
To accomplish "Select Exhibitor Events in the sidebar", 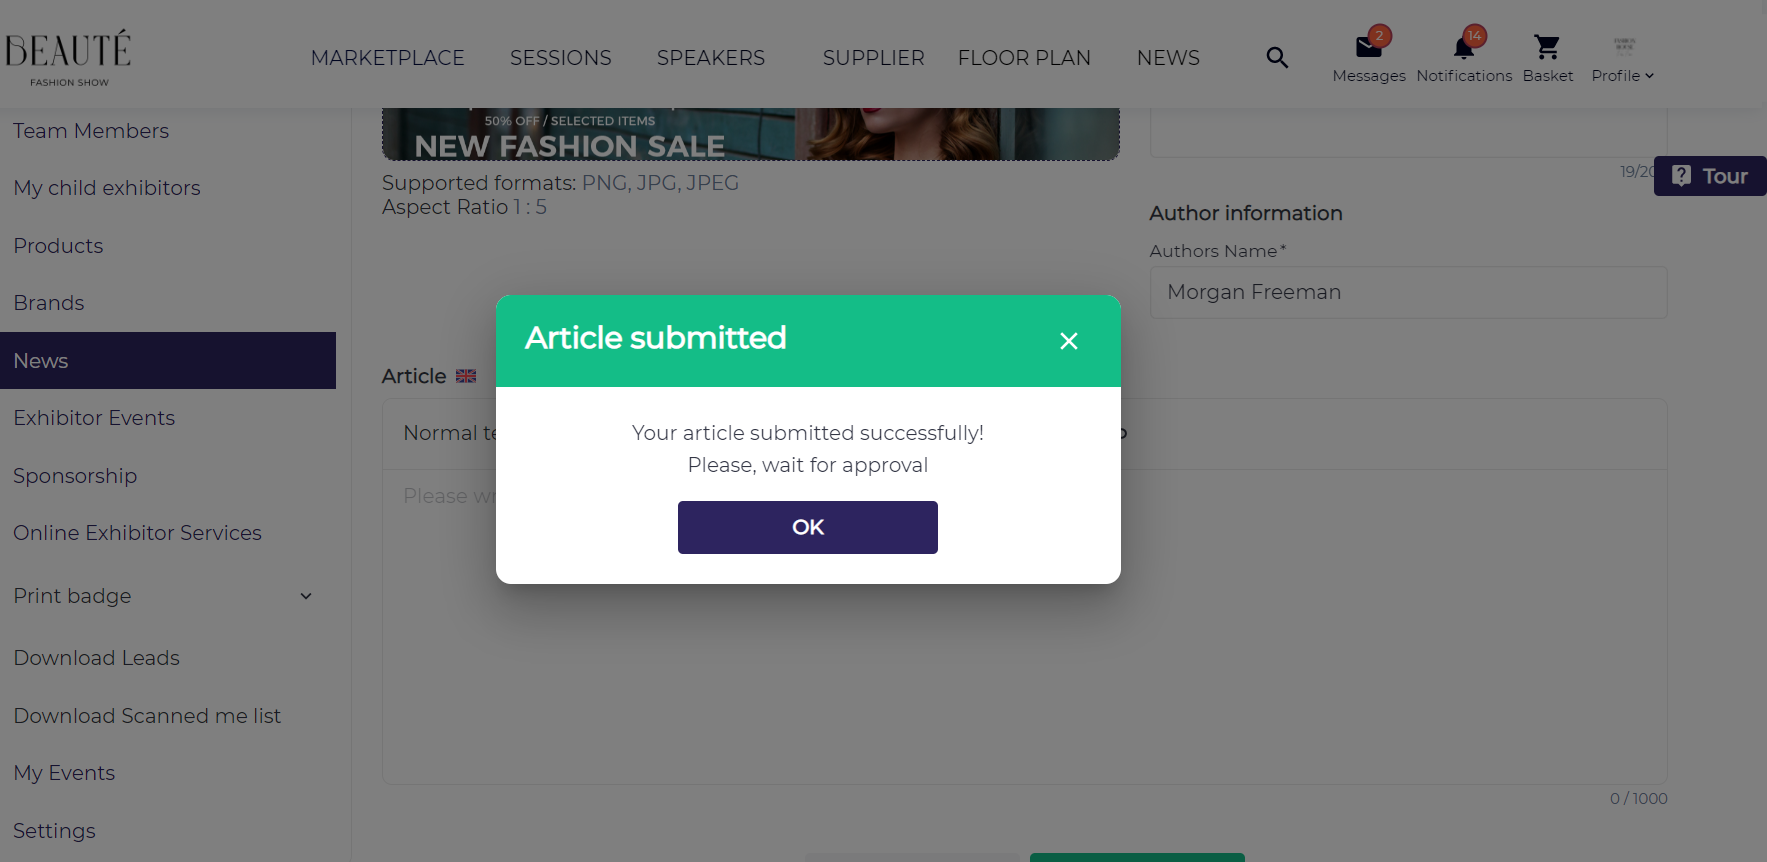I will (x=94, y=418).
